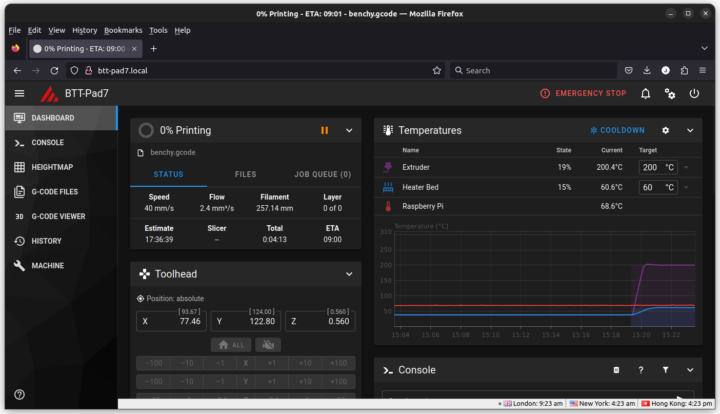Collapse the Toolhead panel

coord(349,274)
